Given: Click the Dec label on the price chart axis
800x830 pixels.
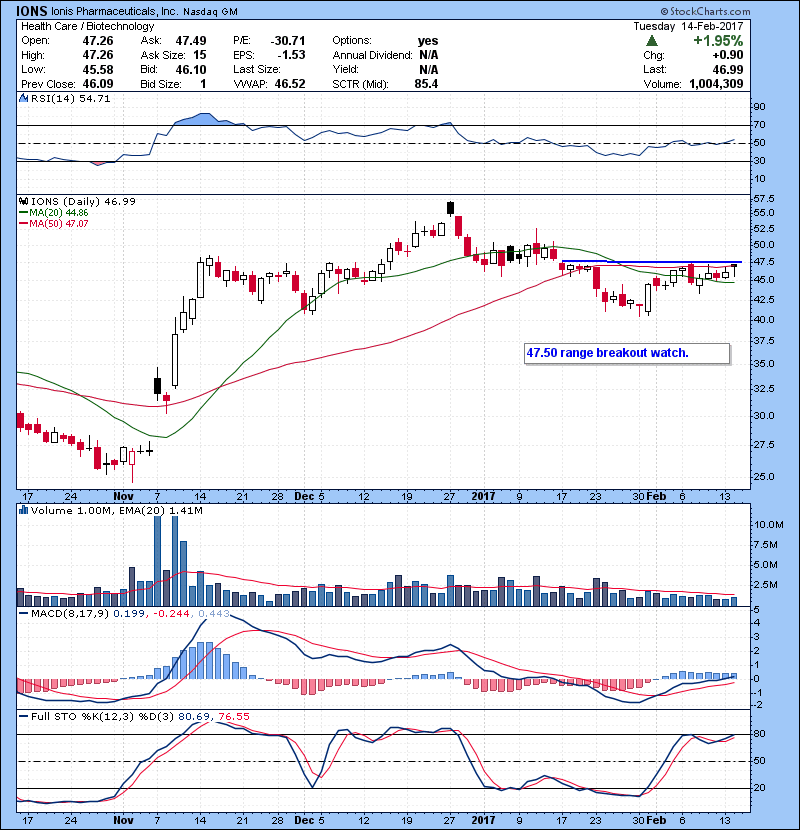Looking at the screenshot, I should coord(304,497).
